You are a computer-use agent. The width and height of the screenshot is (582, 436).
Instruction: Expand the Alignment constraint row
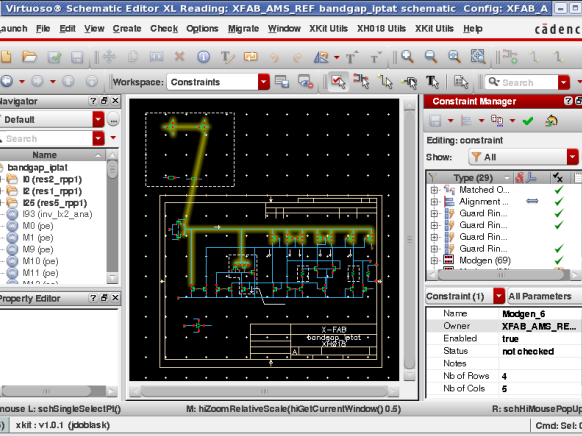tap(434, 202)
